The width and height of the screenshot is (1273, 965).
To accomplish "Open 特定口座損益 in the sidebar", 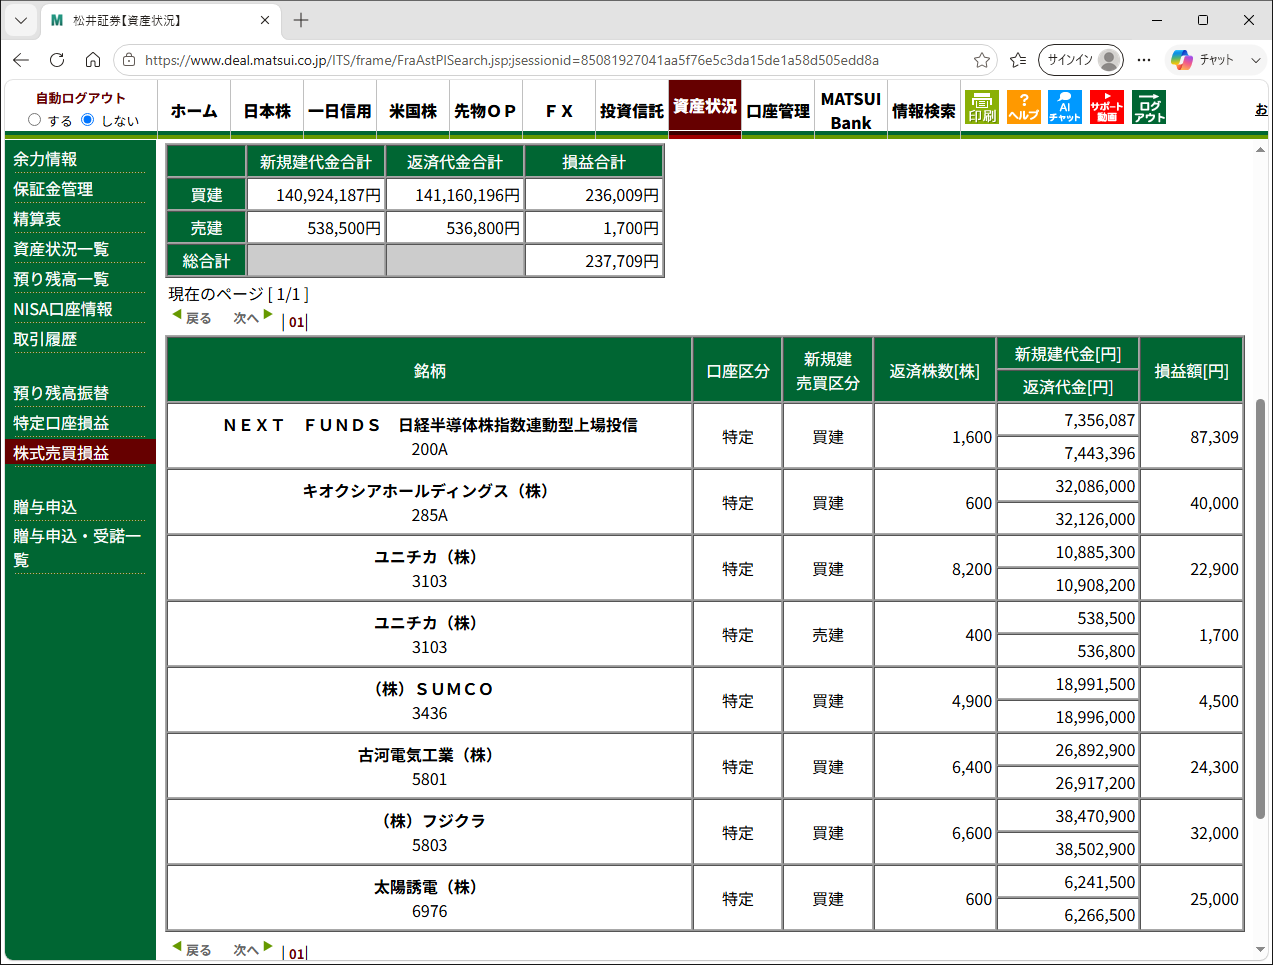I will 61,423.
